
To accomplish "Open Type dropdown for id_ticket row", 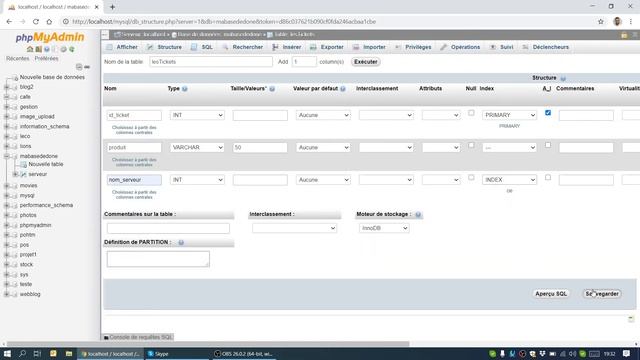I will pos(197,115).
